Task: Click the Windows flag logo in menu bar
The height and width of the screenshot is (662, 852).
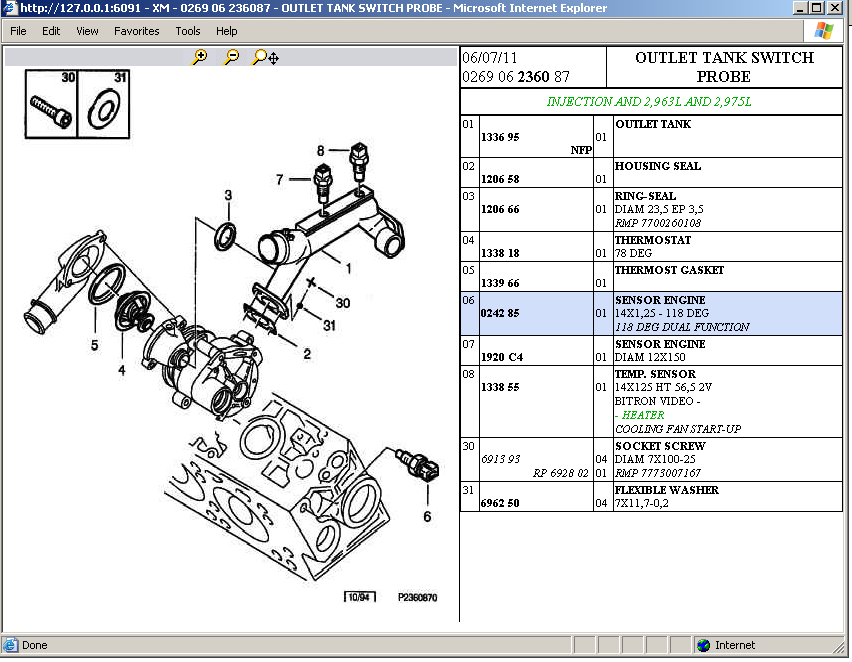Action: pyautogui.click(x=824, y=31)
